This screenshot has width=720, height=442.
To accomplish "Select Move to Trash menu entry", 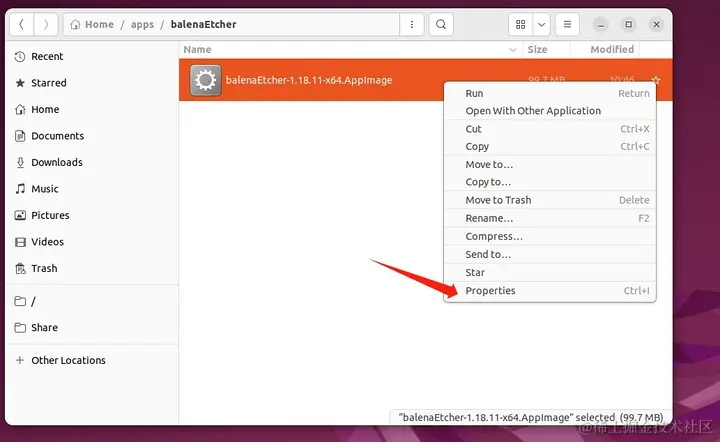I will pos(550,200).
